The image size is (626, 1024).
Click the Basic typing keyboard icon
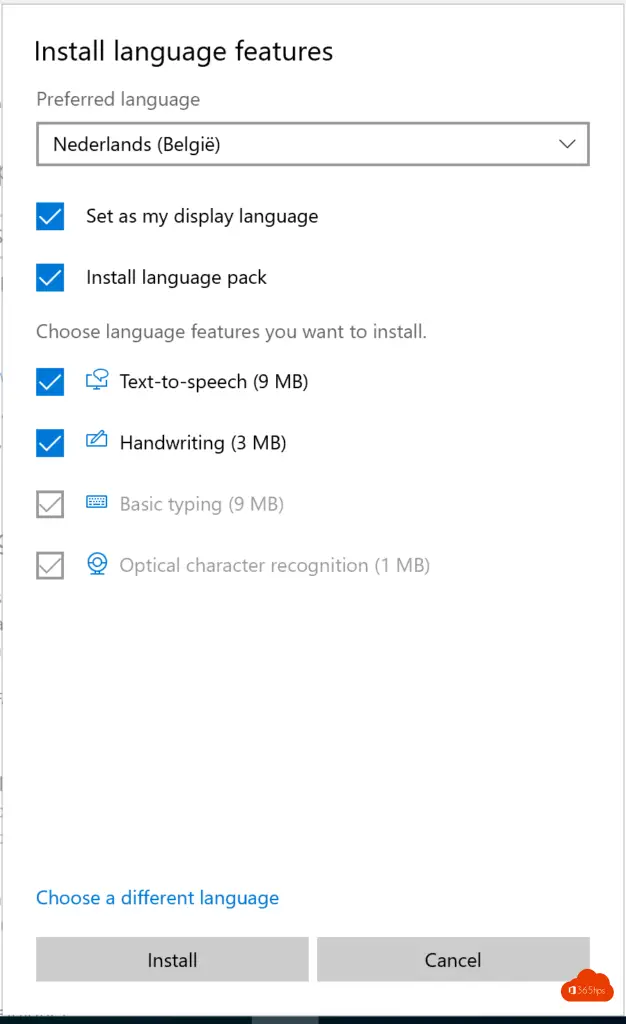[x=97, y=503]
